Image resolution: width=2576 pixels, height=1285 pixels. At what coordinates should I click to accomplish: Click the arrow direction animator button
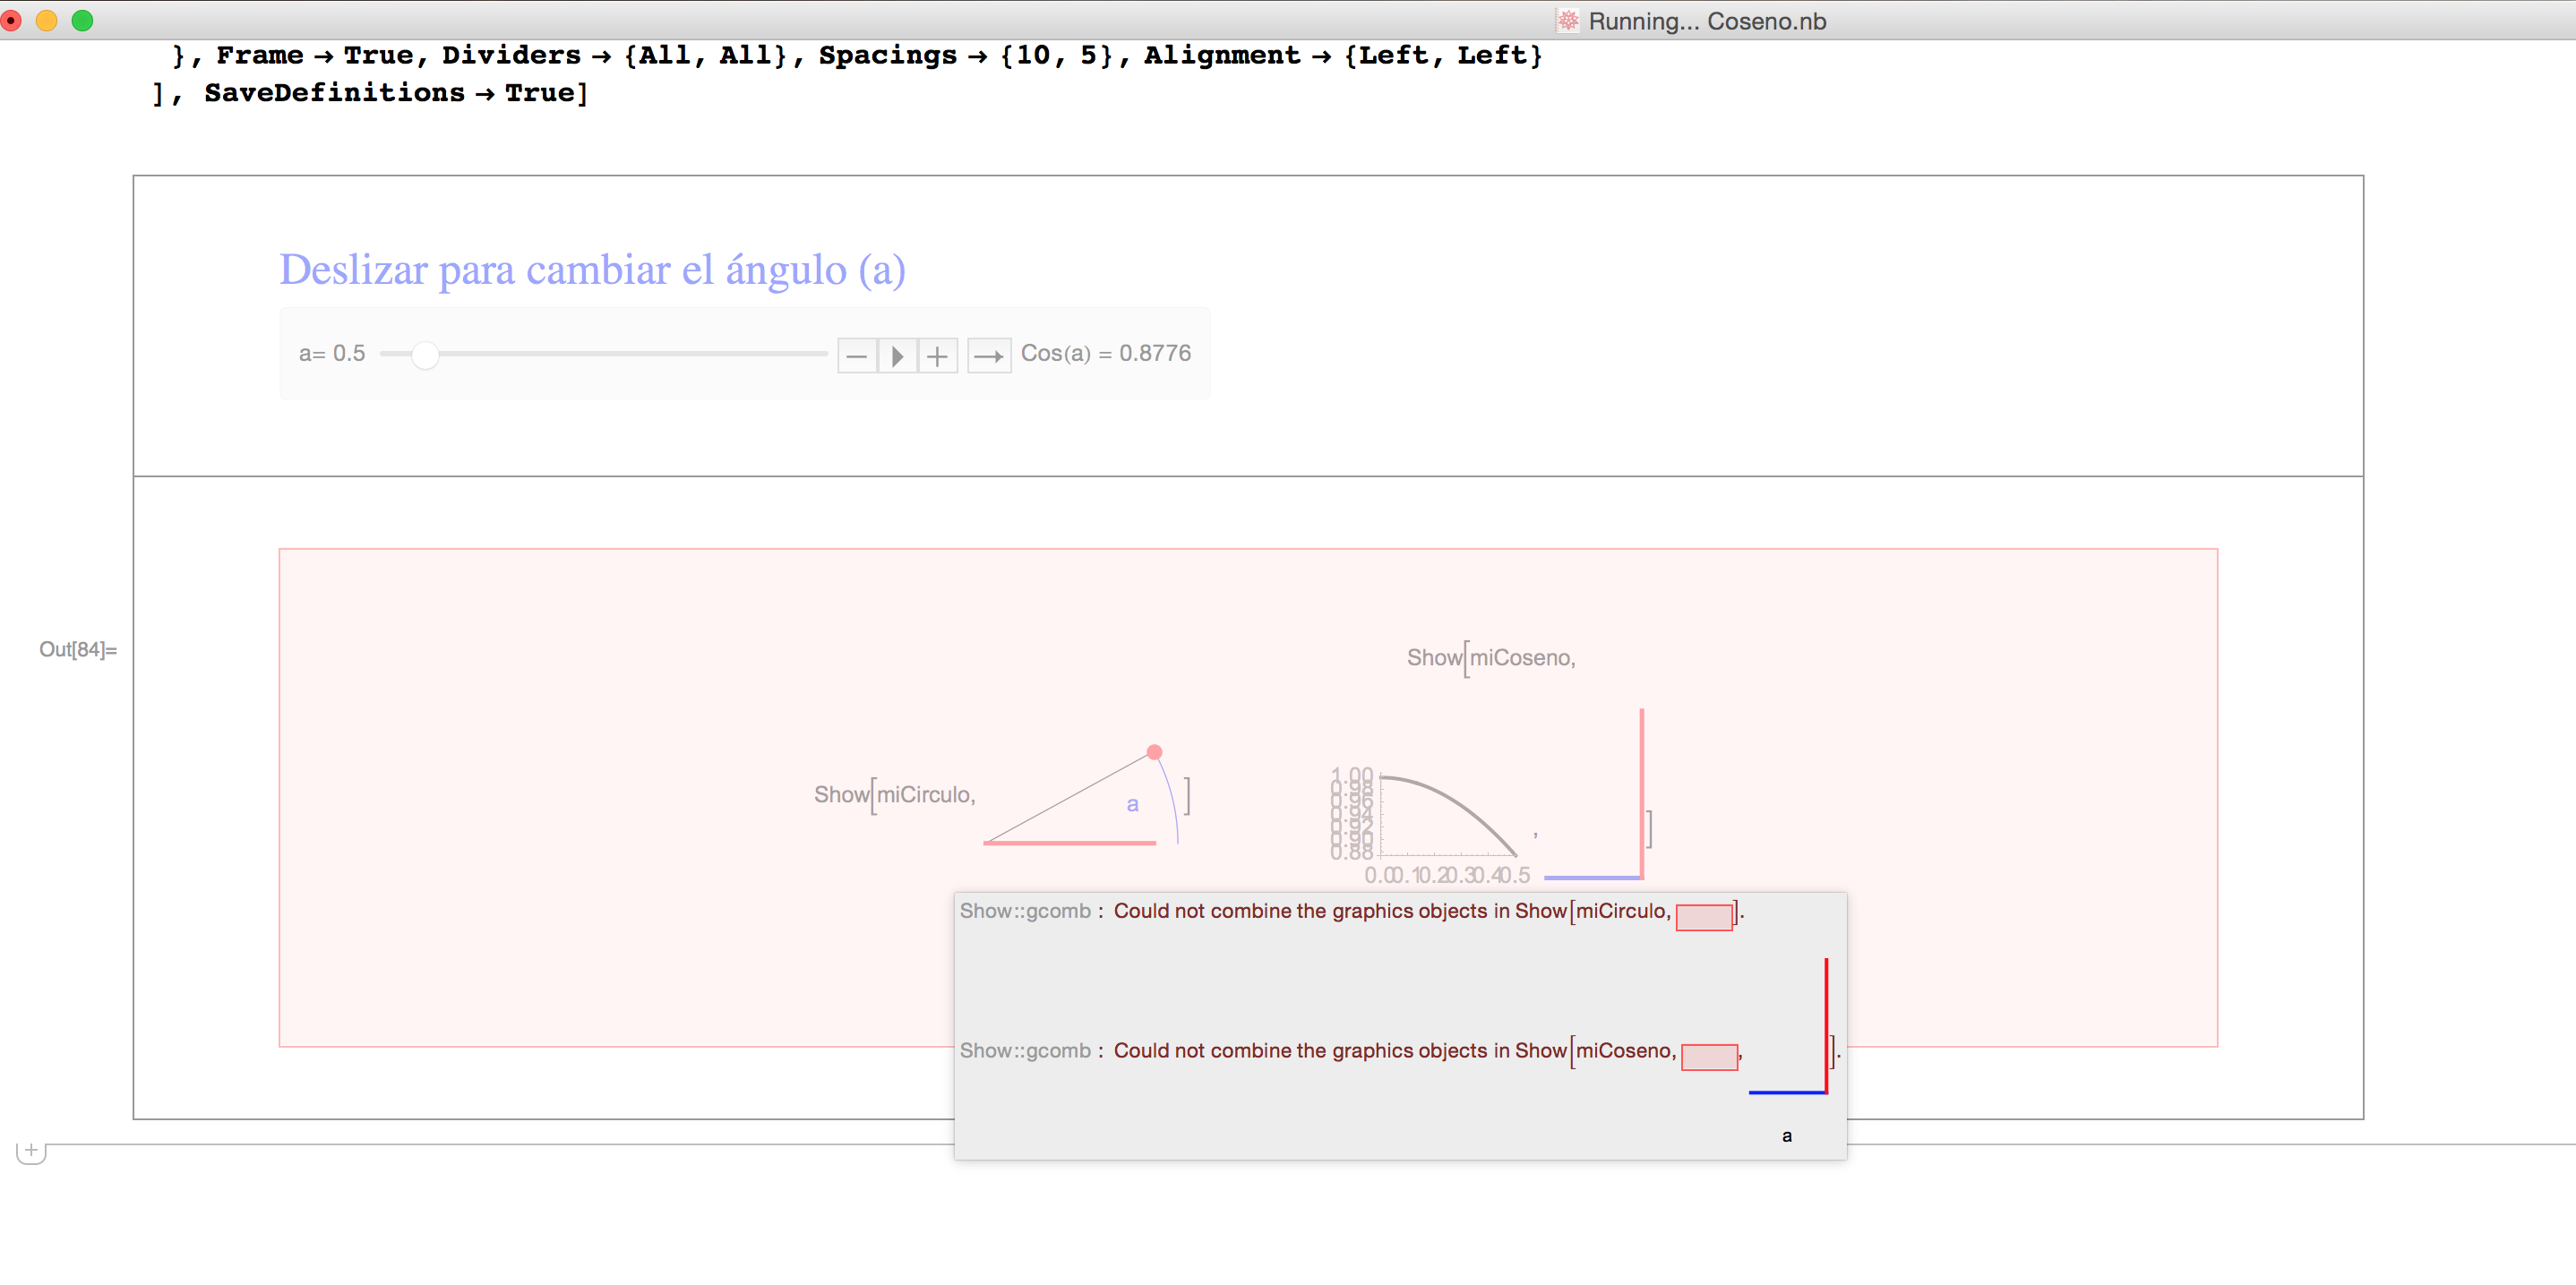pos(989,356)
